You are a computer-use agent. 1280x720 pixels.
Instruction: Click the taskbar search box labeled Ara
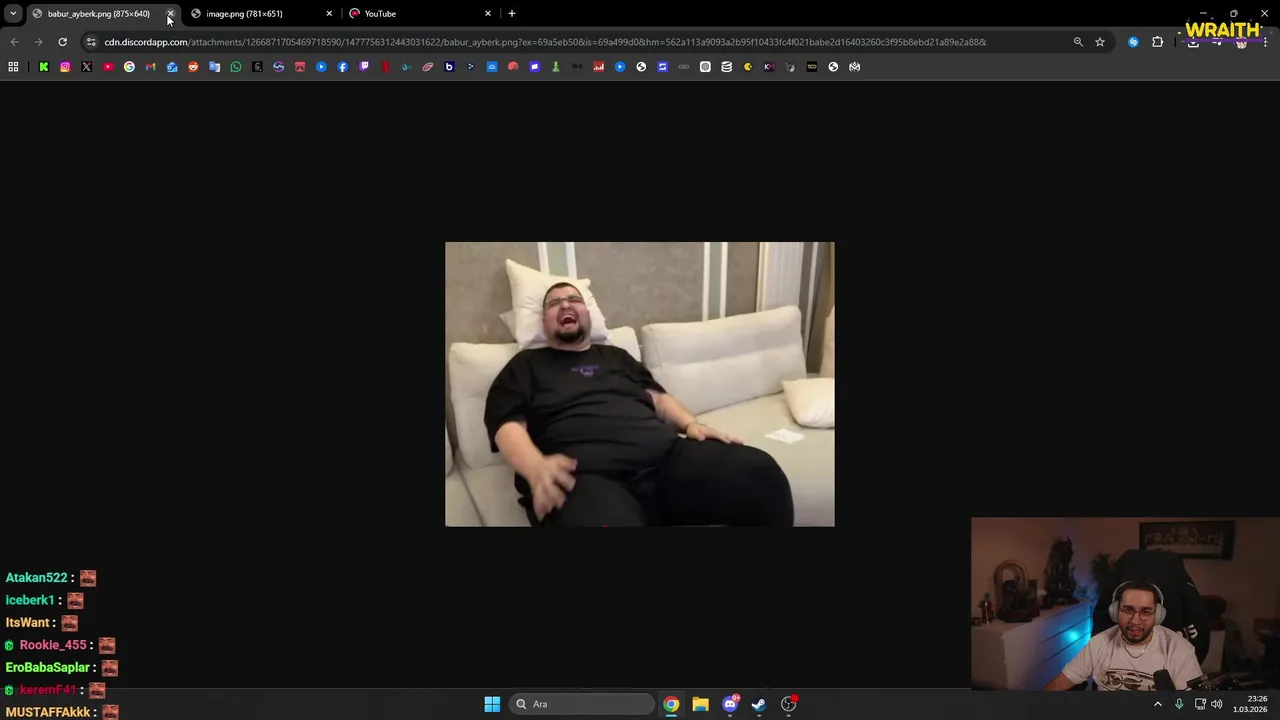tap(582, 704)
